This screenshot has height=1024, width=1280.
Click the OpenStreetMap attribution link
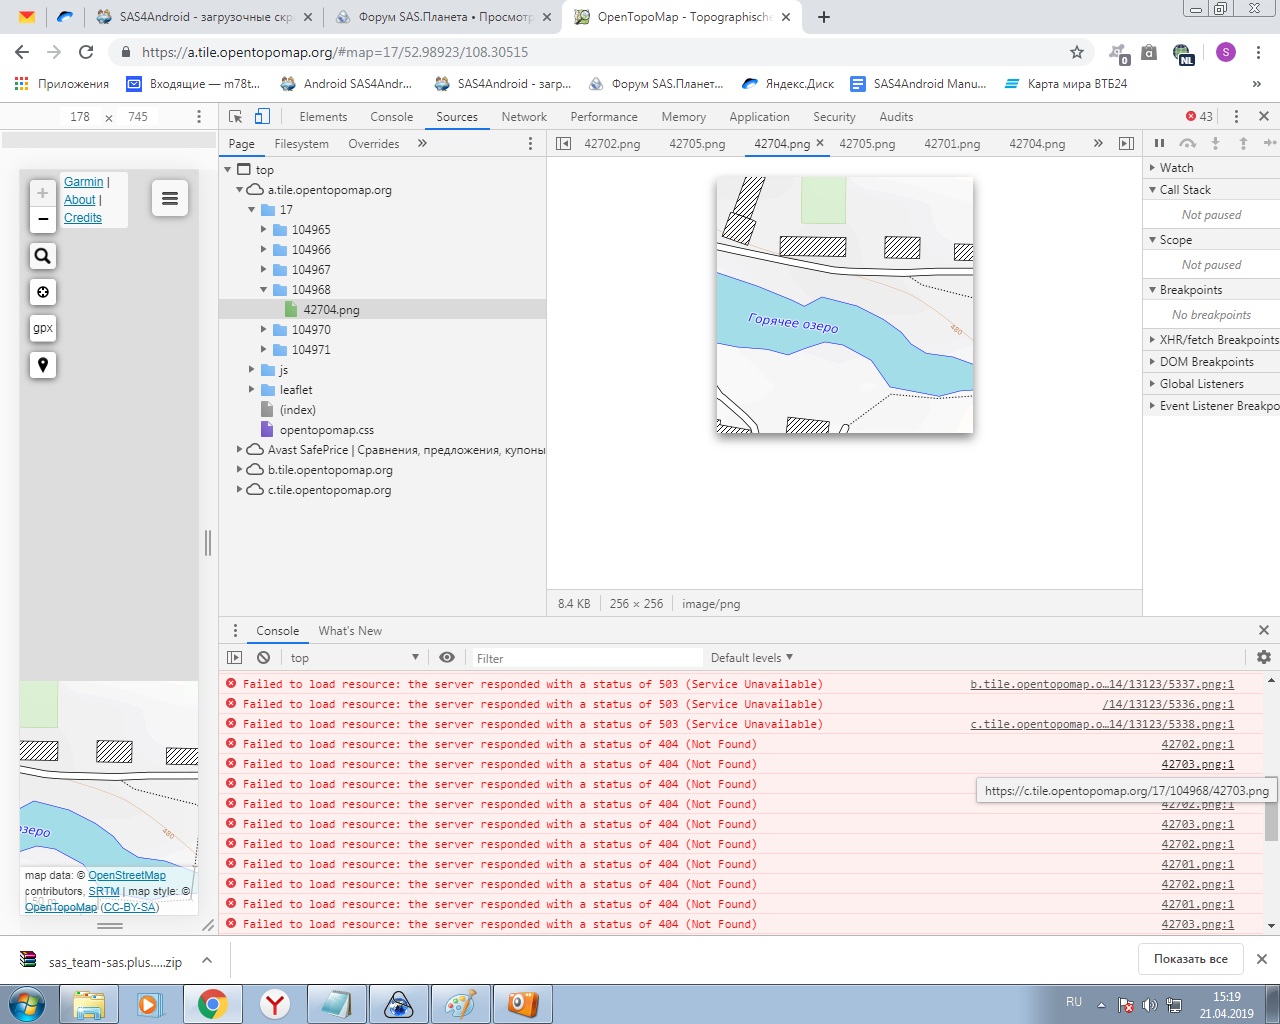127,876
